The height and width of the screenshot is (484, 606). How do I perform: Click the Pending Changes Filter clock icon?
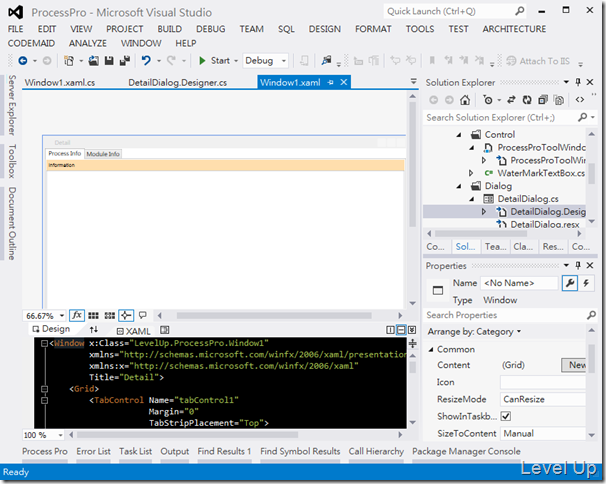[488, 100]
